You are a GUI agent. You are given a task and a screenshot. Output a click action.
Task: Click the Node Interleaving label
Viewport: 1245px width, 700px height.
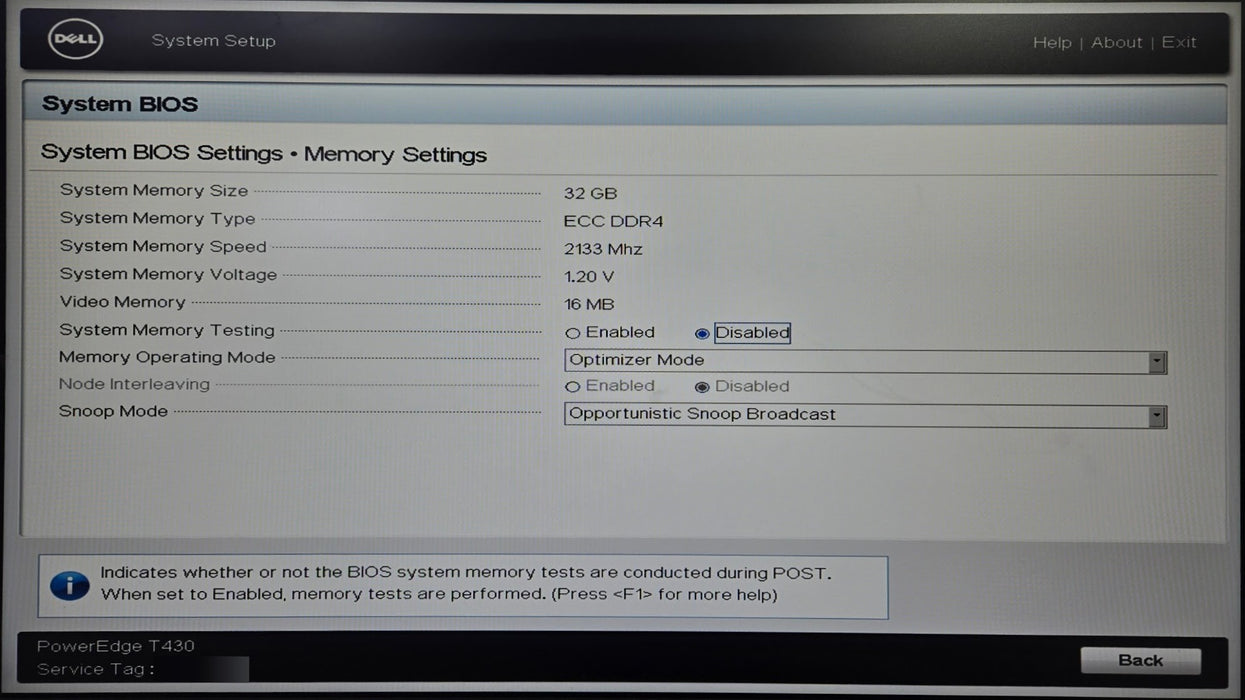134,384
